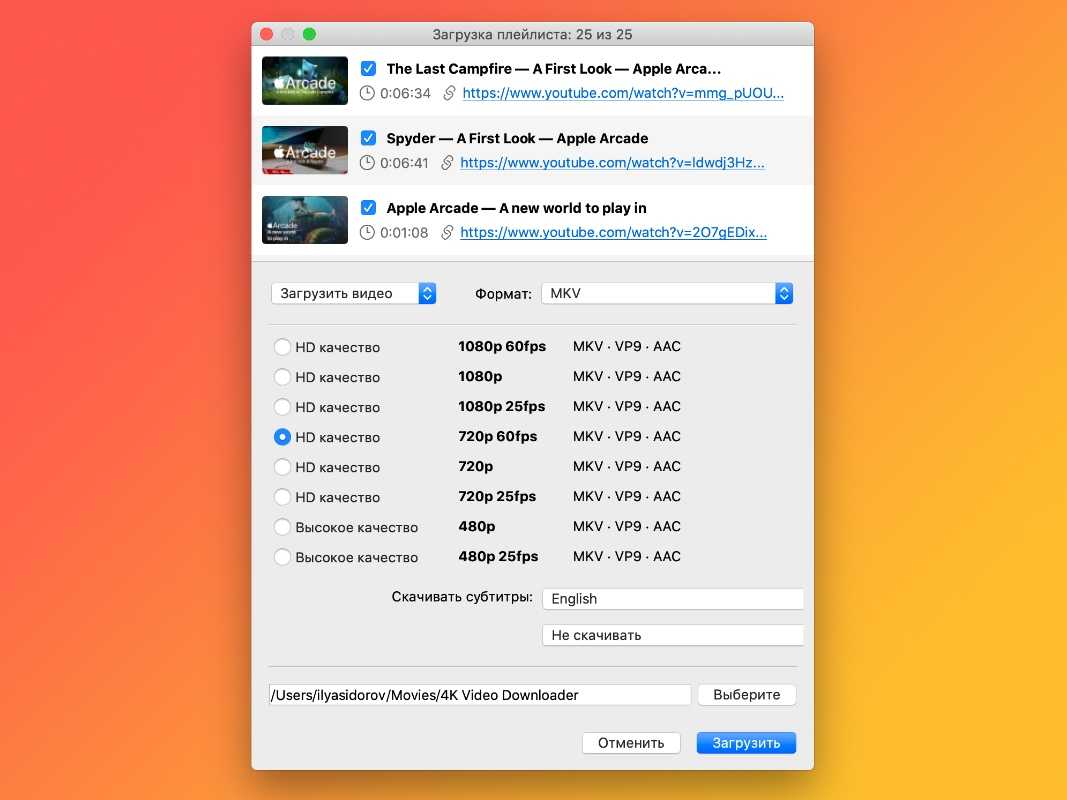Viewport: 1067px width, 800px height.
Task: Click the download path input field
Action: 480,695
